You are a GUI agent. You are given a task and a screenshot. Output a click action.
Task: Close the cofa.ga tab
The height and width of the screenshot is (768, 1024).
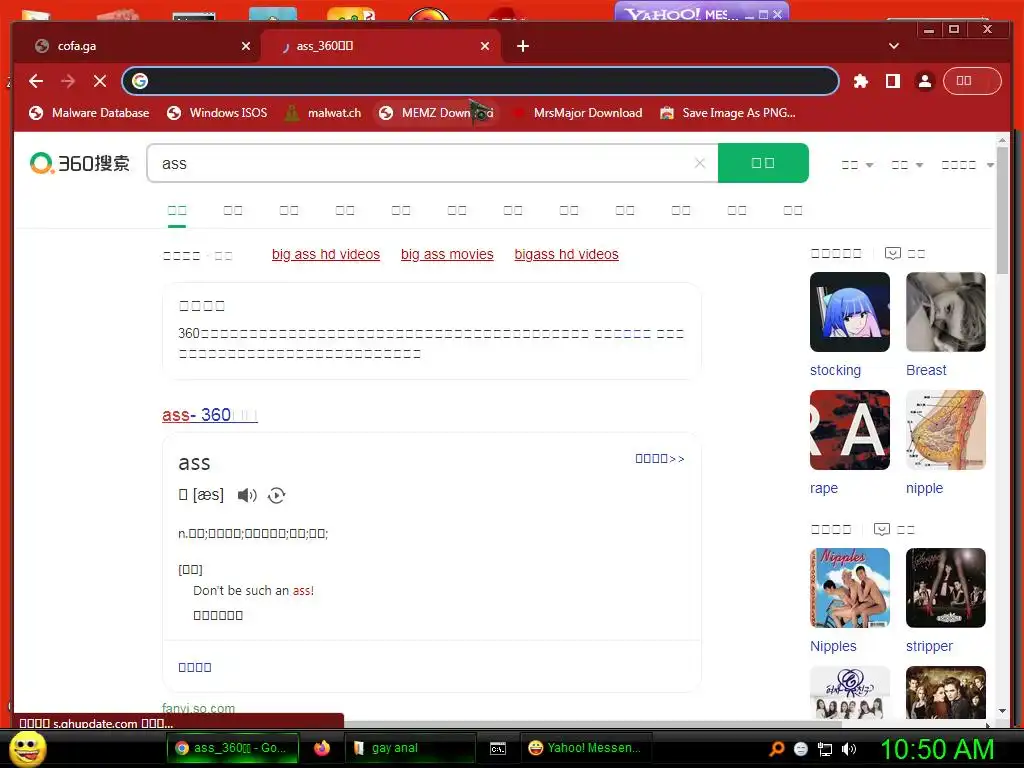(246, 46)
